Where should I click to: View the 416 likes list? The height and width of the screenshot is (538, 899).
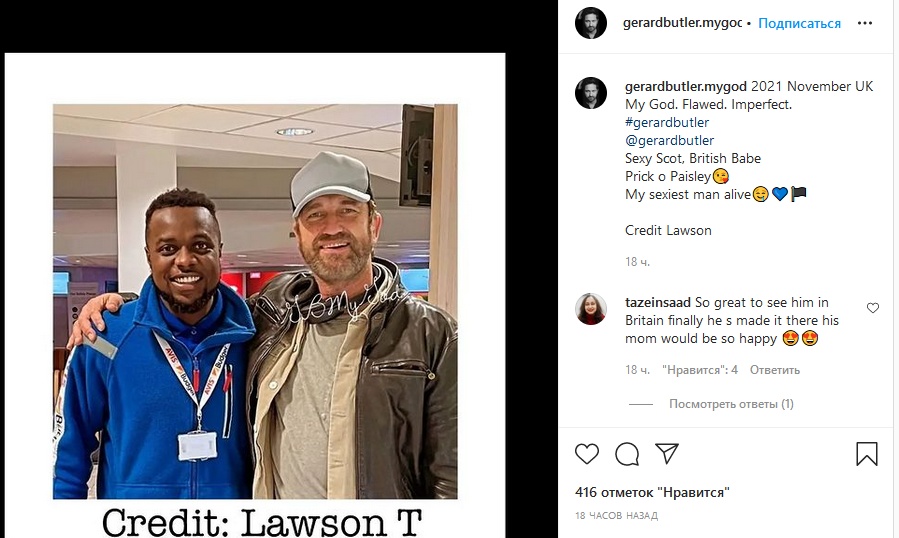652,492
